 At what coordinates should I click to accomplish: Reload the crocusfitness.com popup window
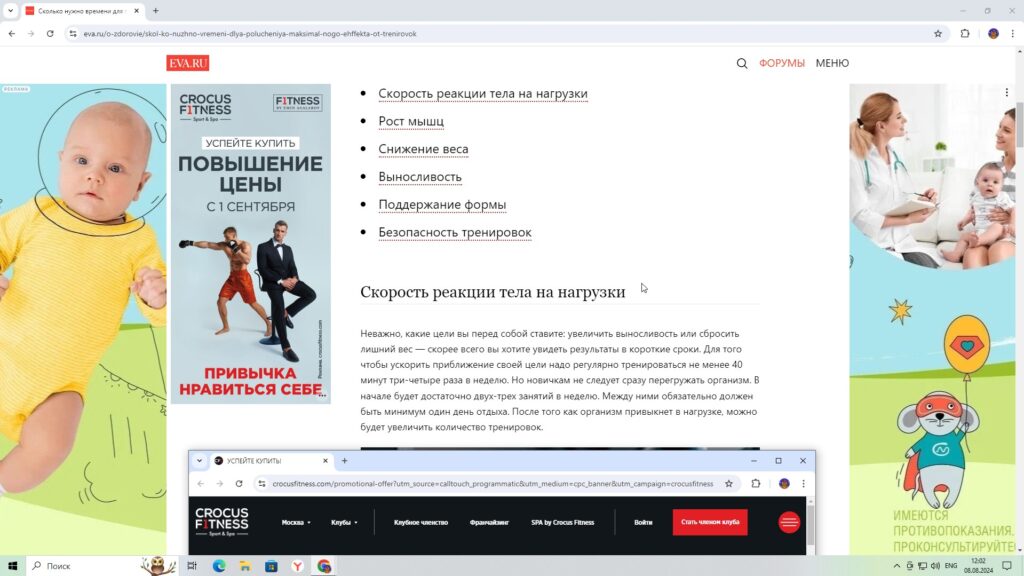pyautogui.click(x=239, y=483)
